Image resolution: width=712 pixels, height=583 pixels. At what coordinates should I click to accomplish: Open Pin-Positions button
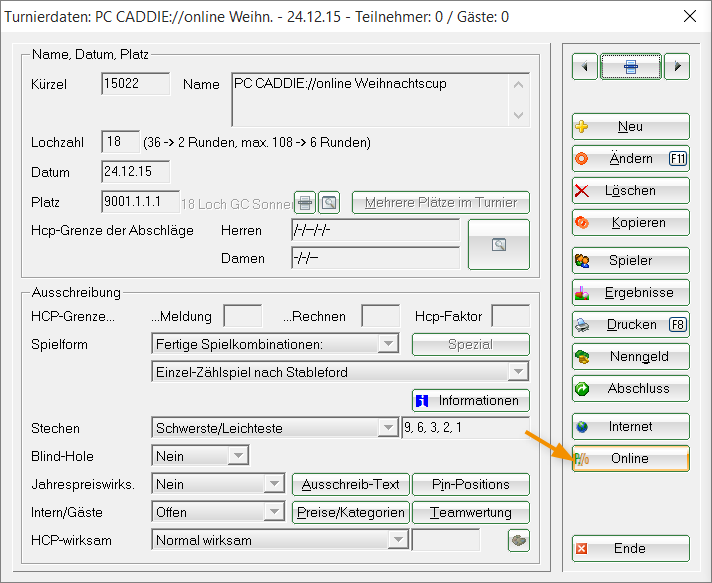pos(470,484)
